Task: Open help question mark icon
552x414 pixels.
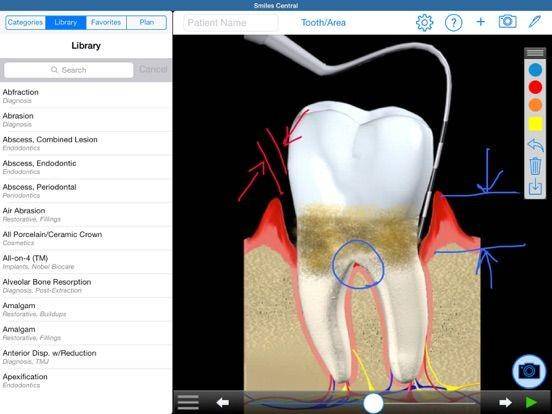Action: [453, 23]
